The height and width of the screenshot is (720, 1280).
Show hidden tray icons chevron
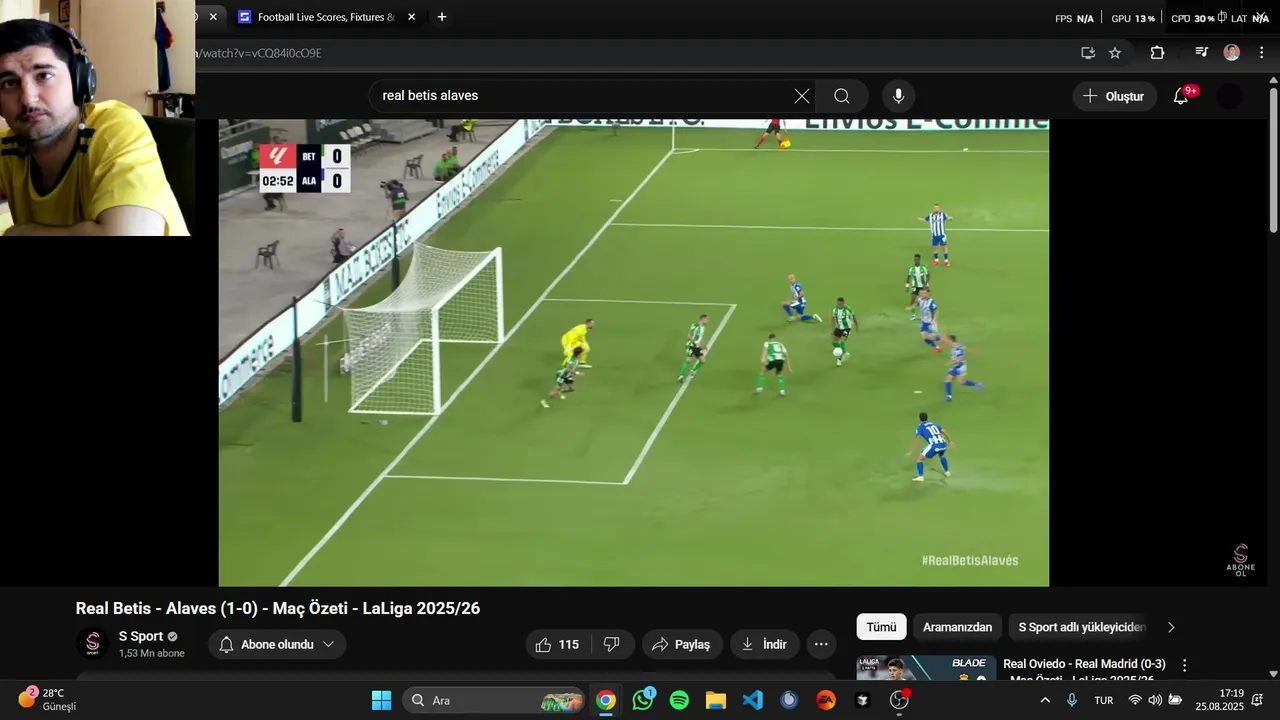[x=1045, y=700]
